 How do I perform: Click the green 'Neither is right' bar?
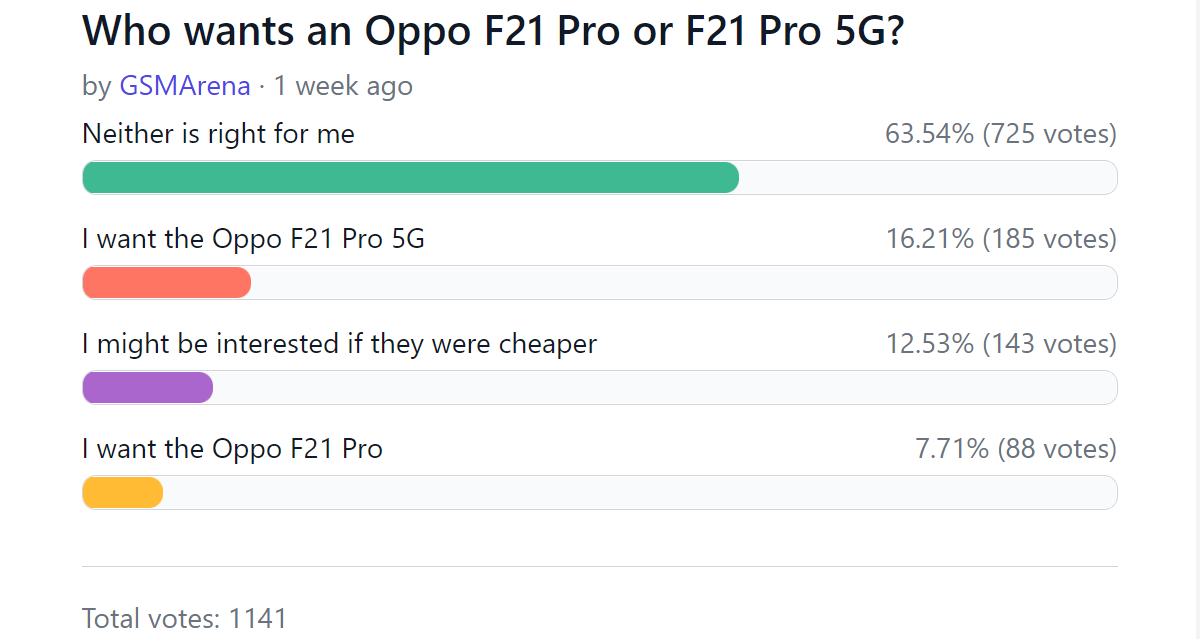tap(410, 178)
